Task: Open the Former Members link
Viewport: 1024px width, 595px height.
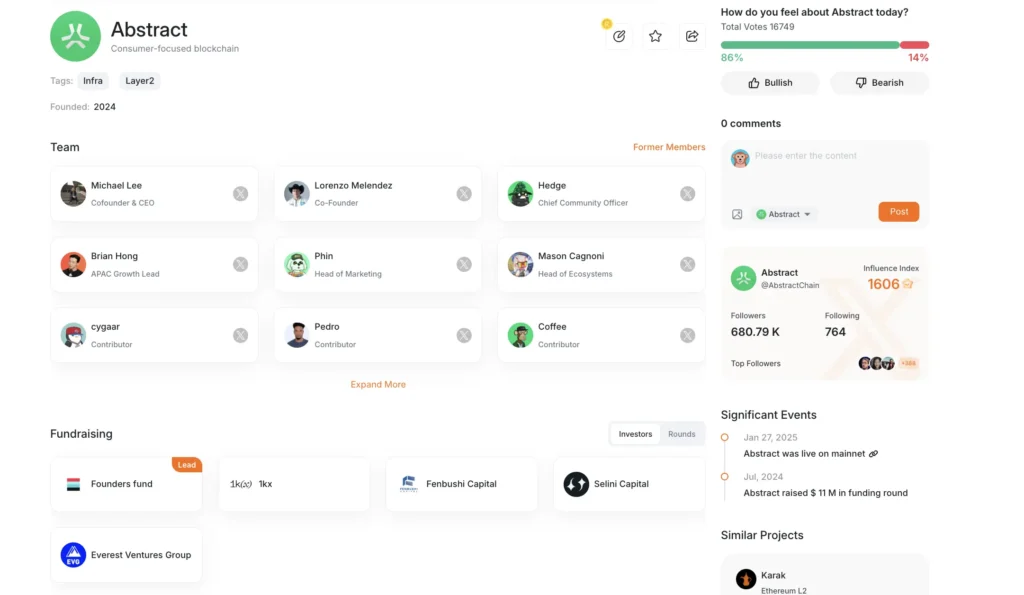Action: 669,147
